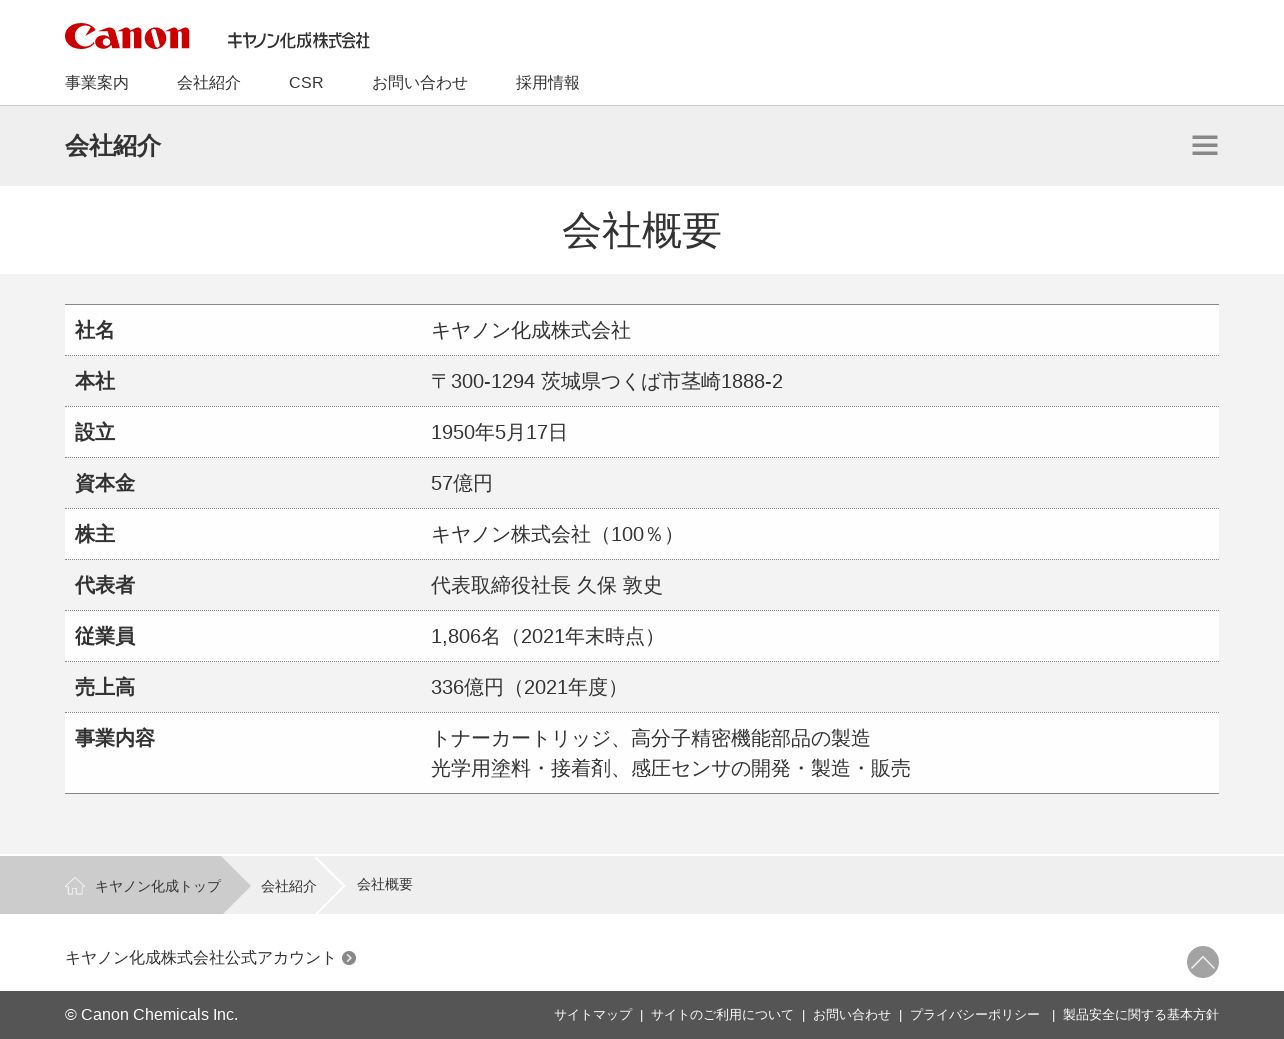1284x1039 pixels.
Task: Click the 事業内容 row label
Action: point(115,738)
